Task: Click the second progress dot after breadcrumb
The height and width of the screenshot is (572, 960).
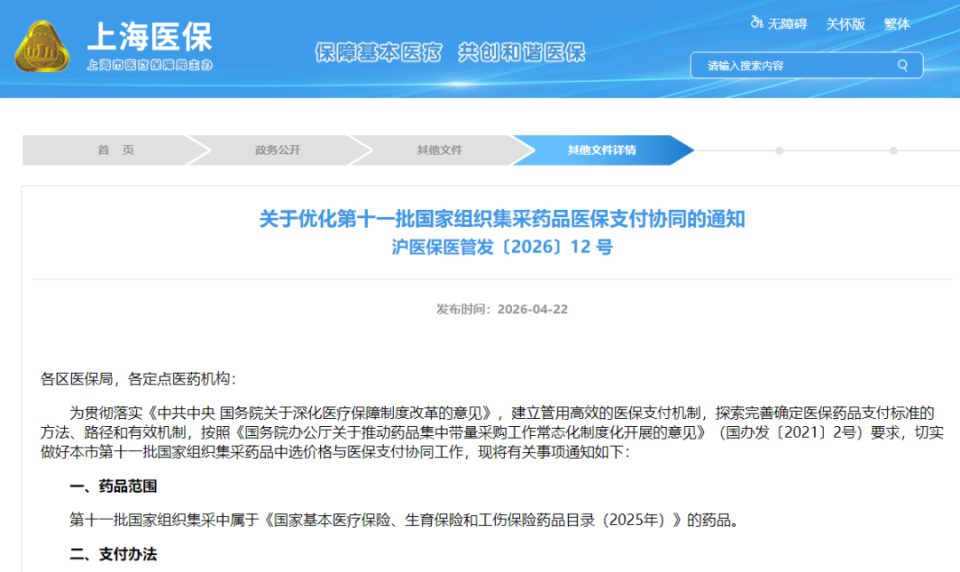Action: click(x=893, y=151)
